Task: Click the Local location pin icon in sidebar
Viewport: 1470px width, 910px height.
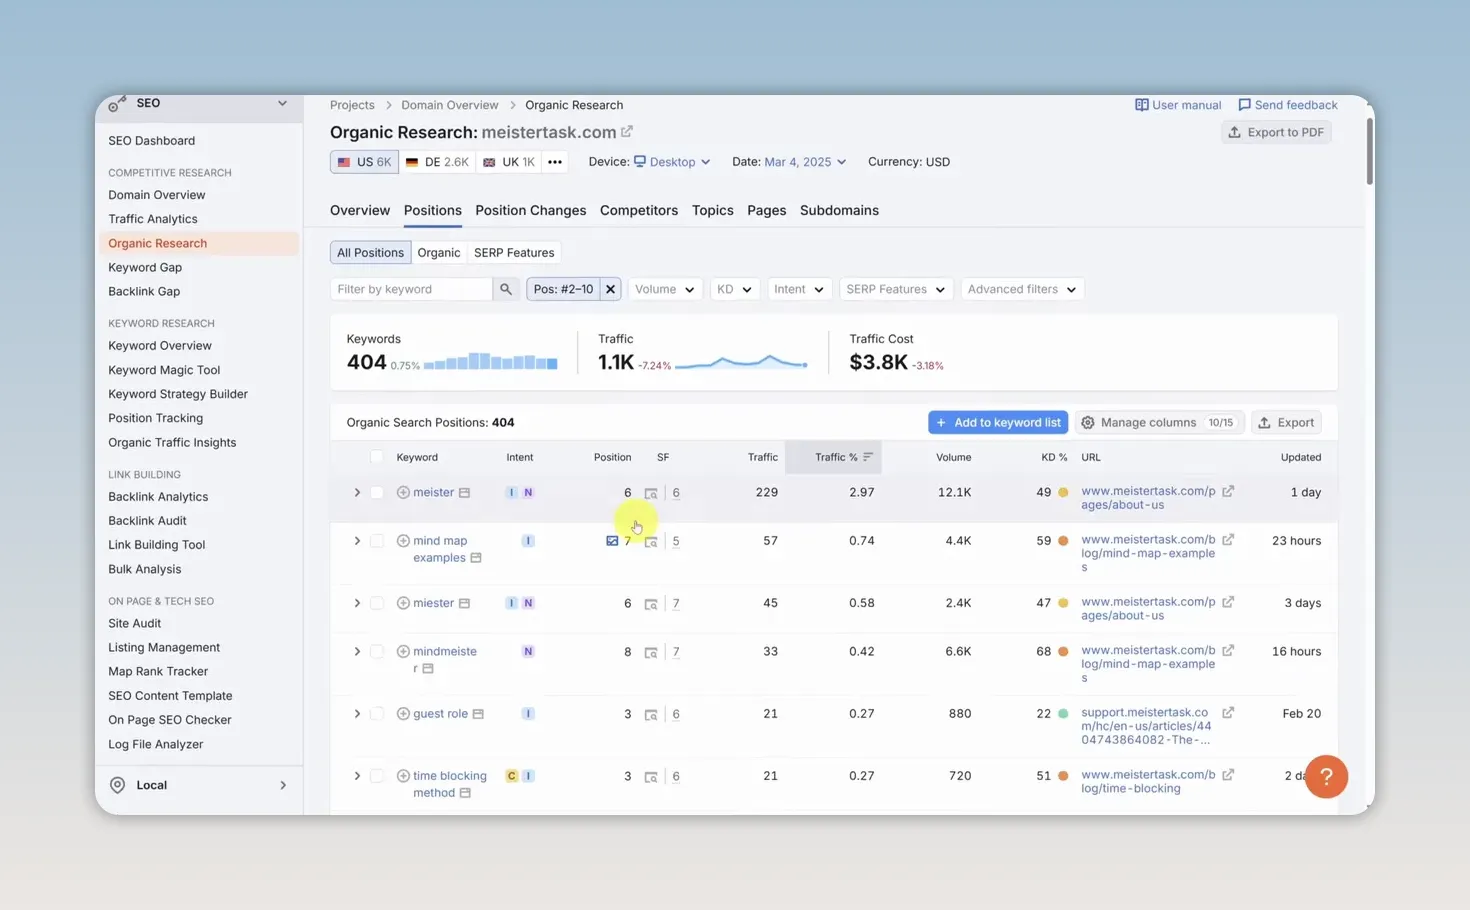Action: click(117, 785)
